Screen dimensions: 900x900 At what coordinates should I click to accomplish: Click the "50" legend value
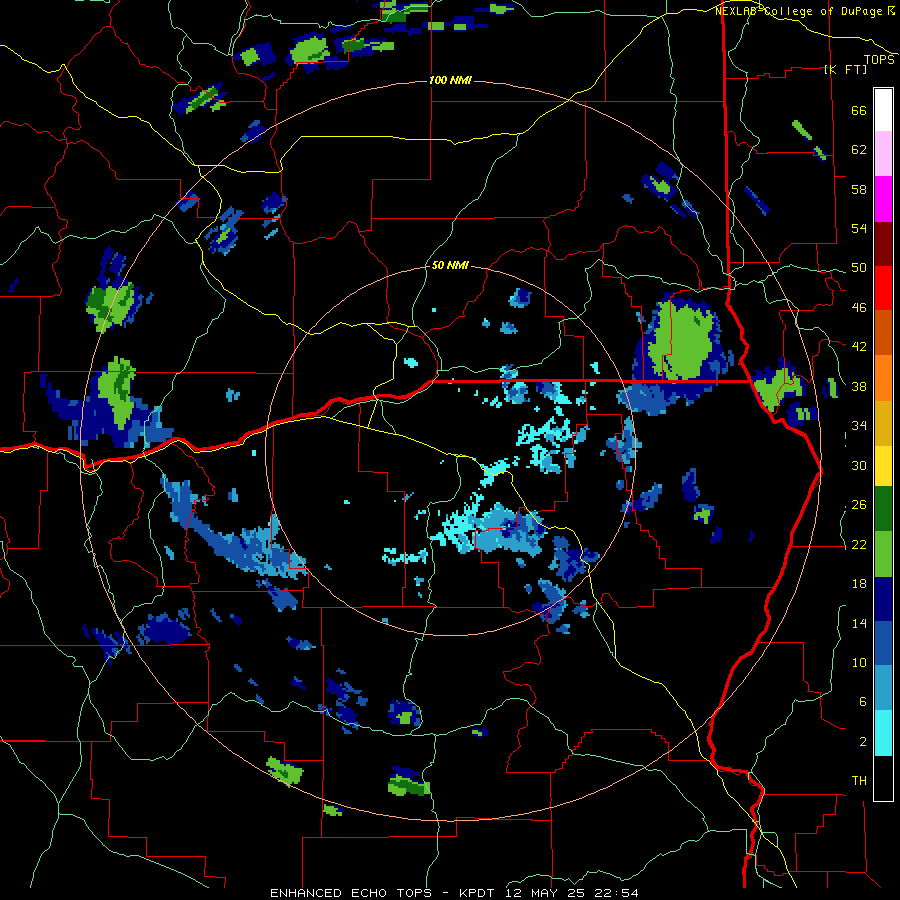tap(859, 268)
